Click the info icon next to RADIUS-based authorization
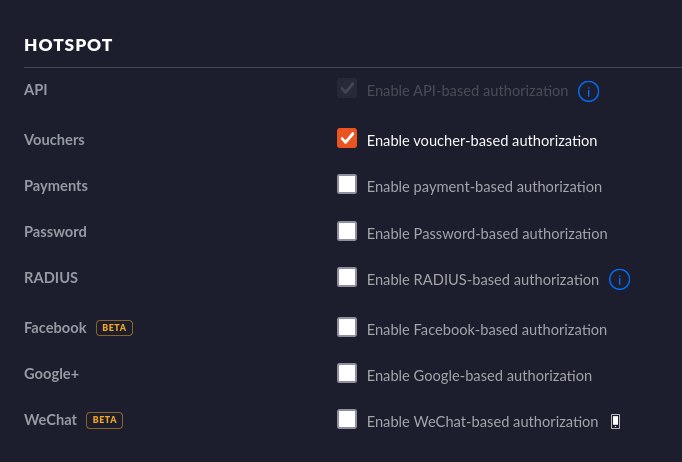682x462 pixels. (620, 280)
